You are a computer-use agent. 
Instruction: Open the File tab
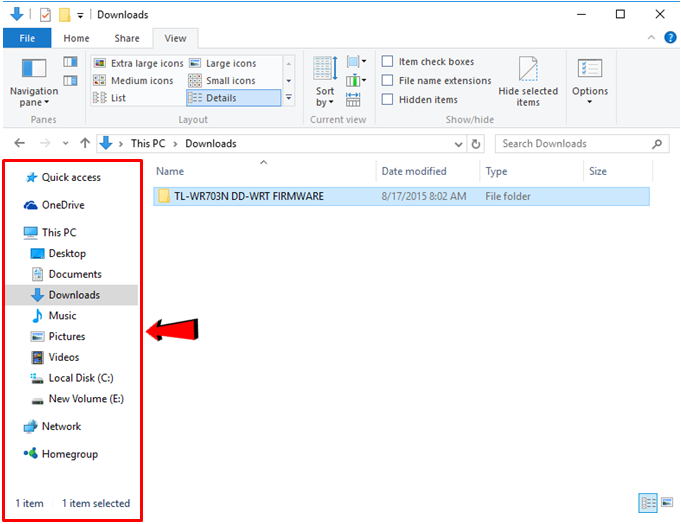(27, 38)
